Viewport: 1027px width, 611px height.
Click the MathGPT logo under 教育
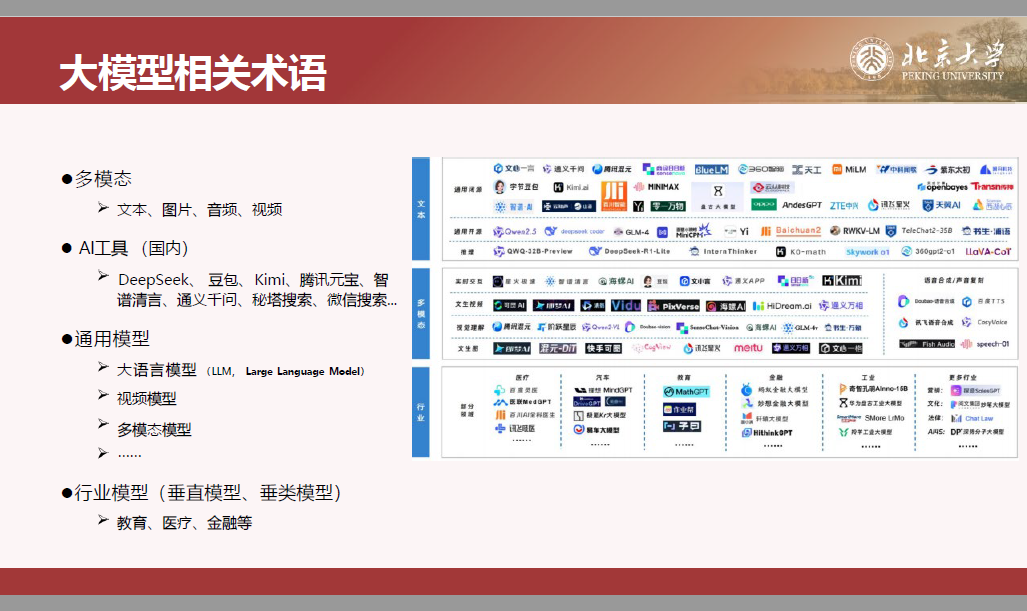(686, 392)
